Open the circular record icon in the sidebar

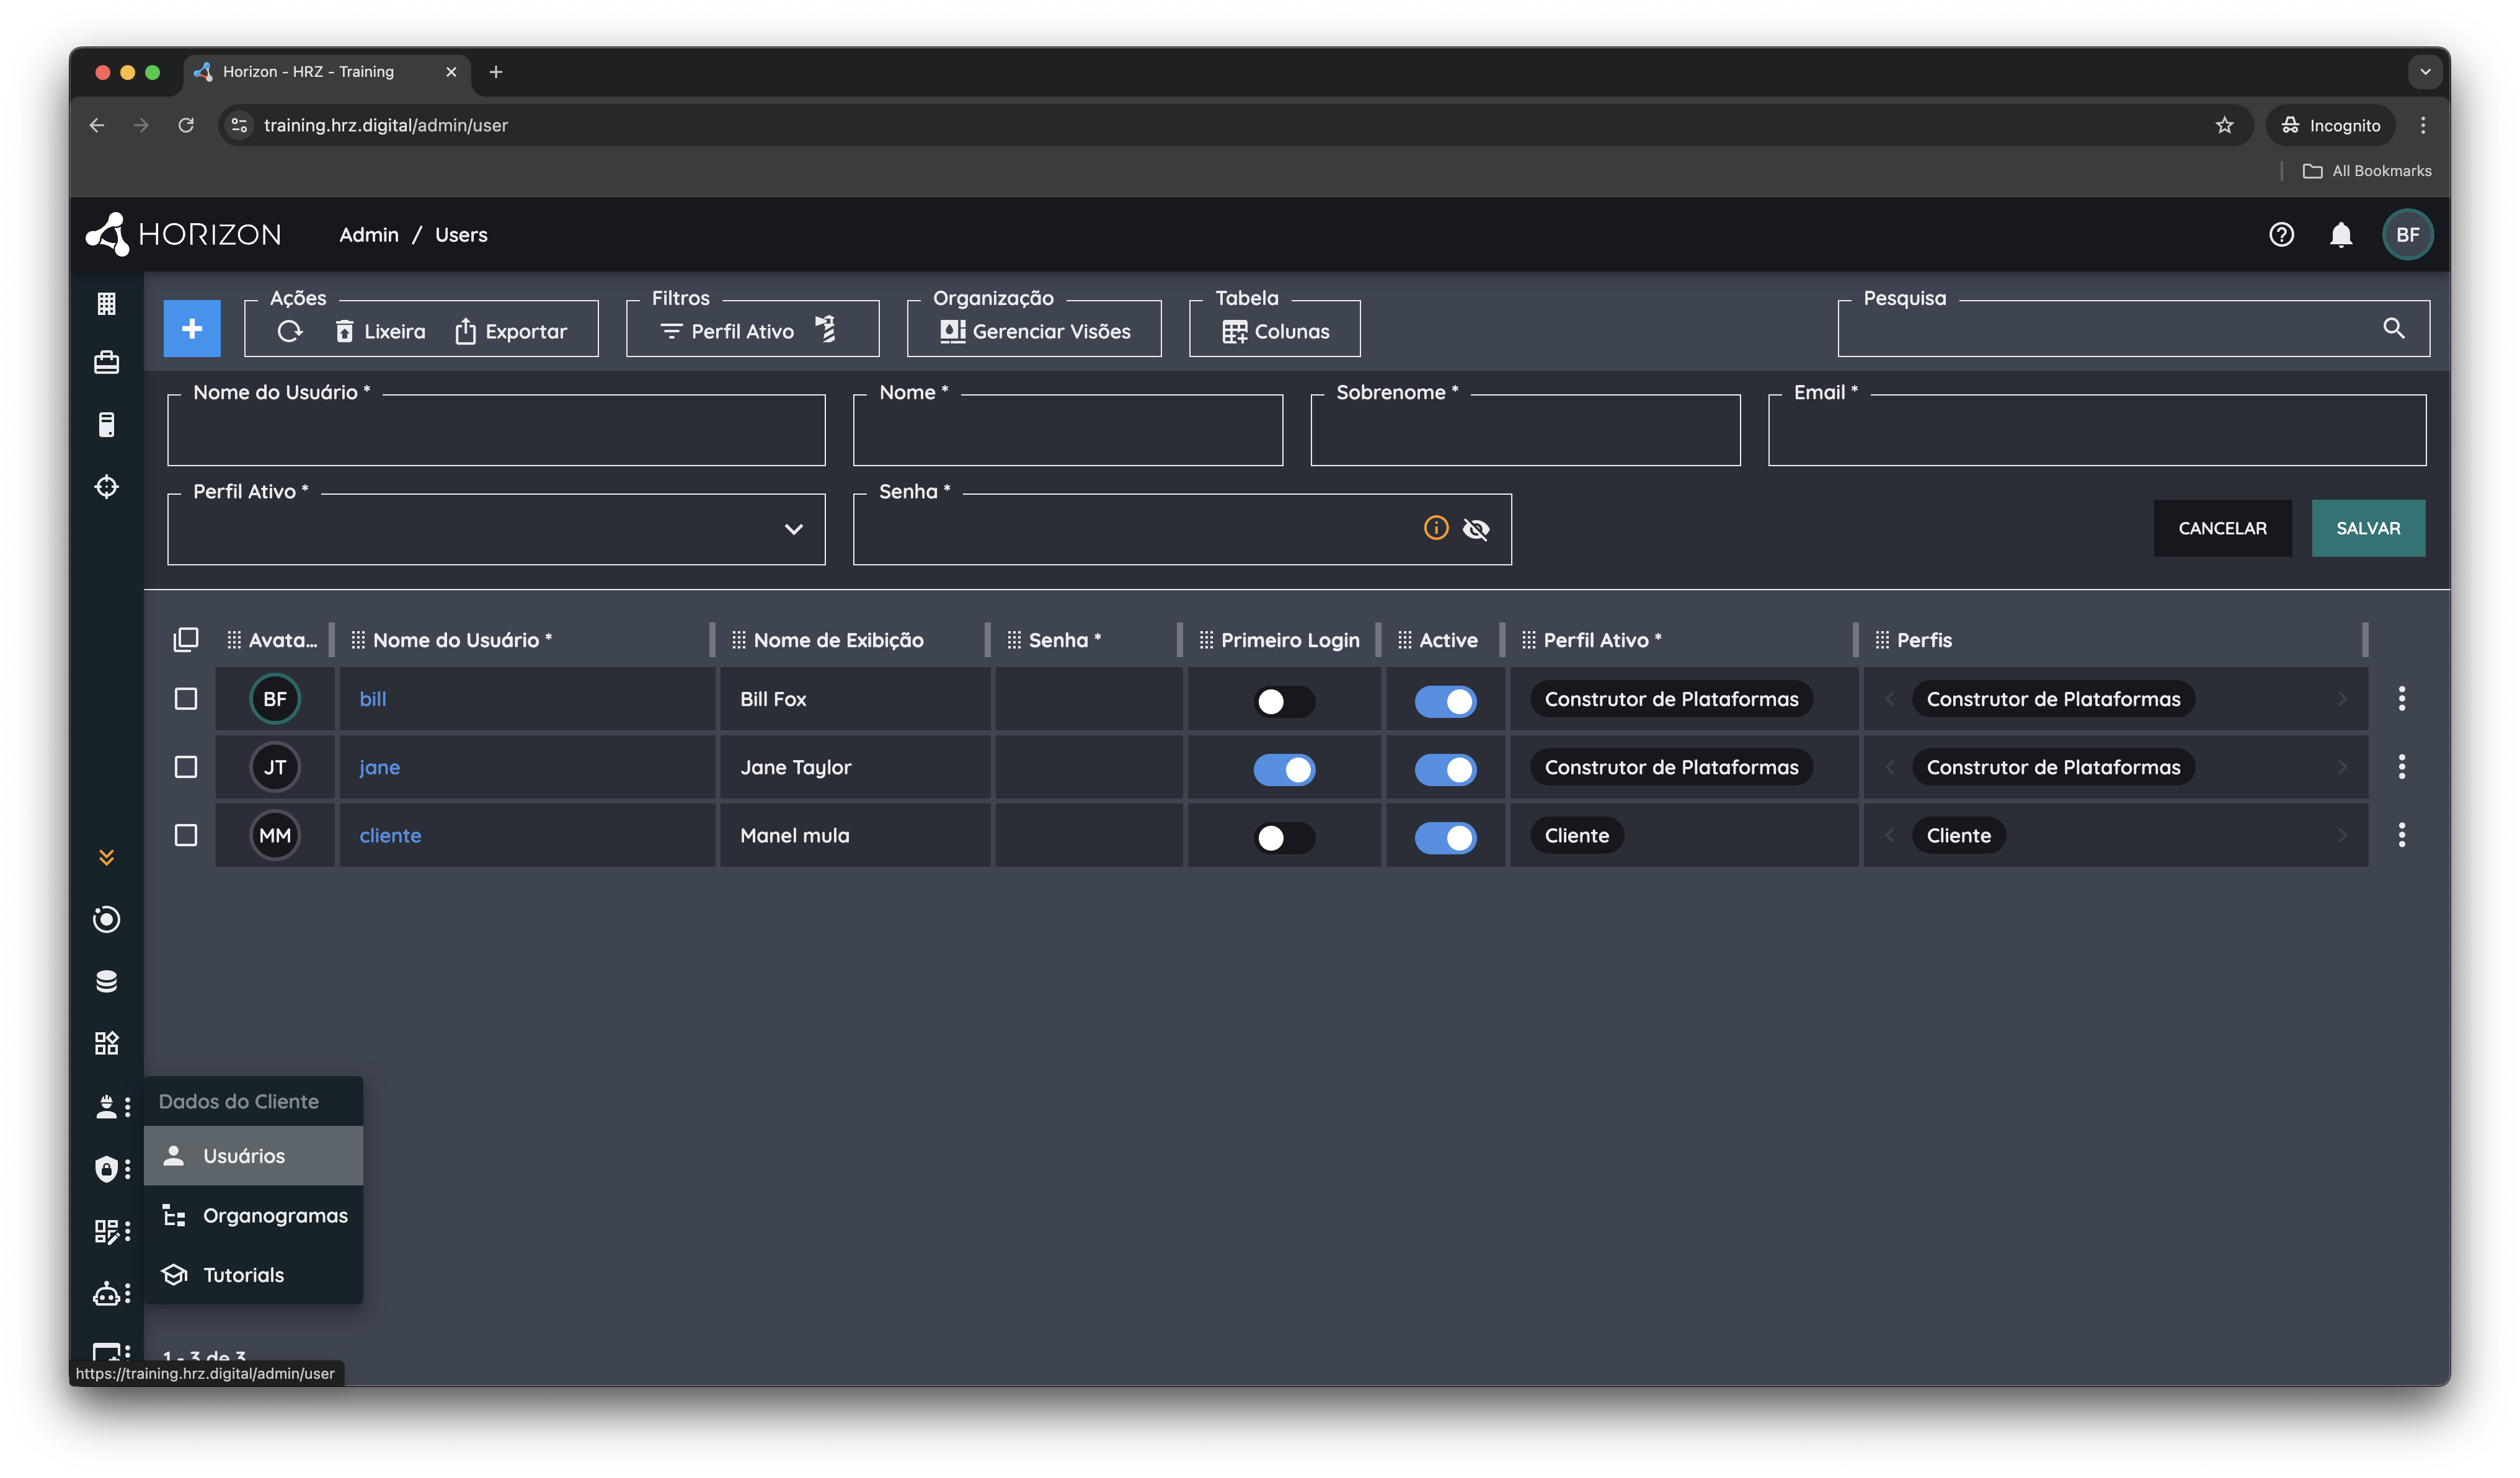(x=107, y=919)
